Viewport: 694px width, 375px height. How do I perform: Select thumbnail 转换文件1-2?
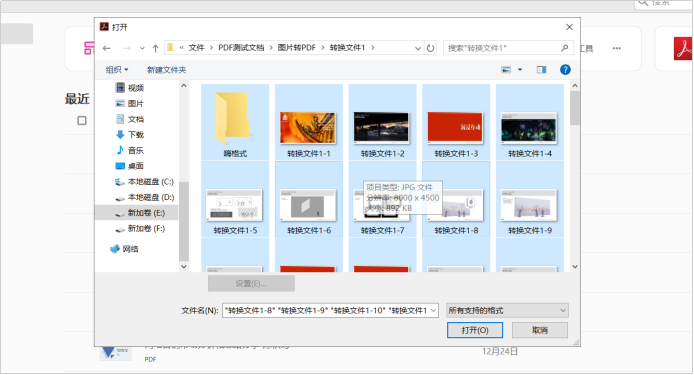click(x=382, y=128)
